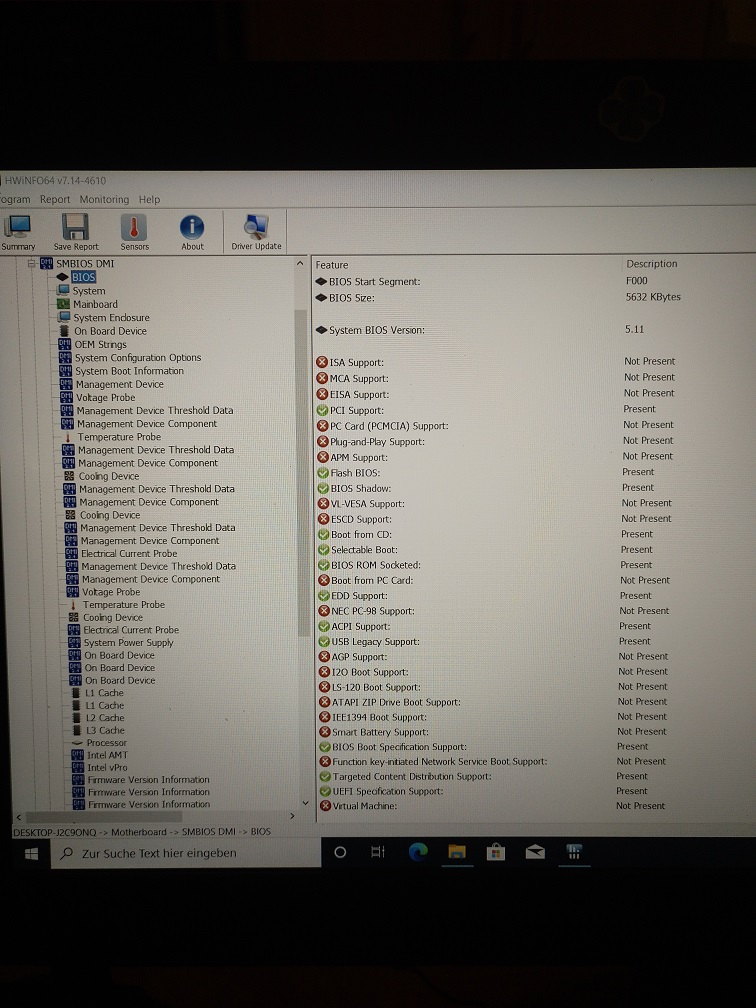Click the OEM Strings DMI icon
This screenshot has height=1008, width=756.
(65, 345)
